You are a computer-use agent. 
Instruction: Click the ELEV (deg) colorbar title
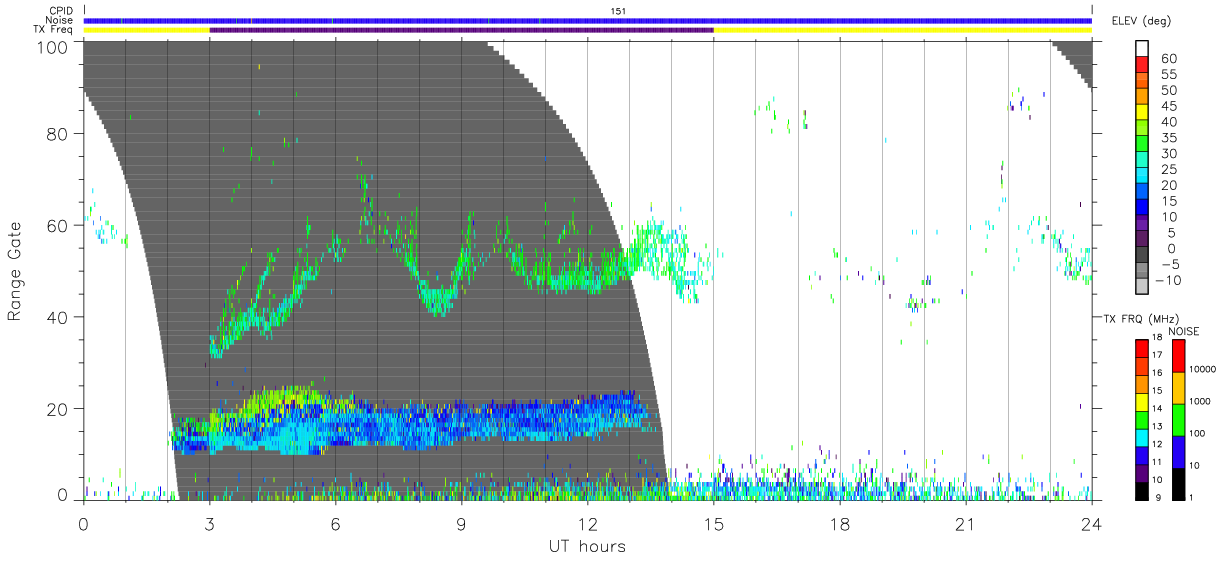coord(1141,21)
